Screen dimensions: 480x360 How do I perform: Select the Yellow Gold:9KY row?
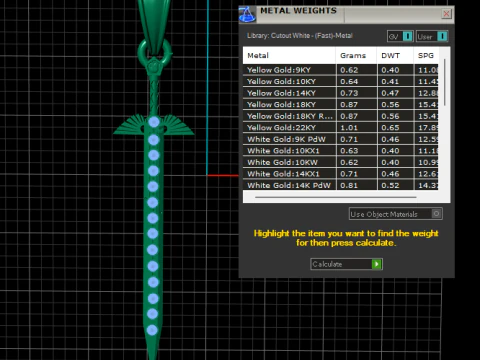tap(341, 70)
